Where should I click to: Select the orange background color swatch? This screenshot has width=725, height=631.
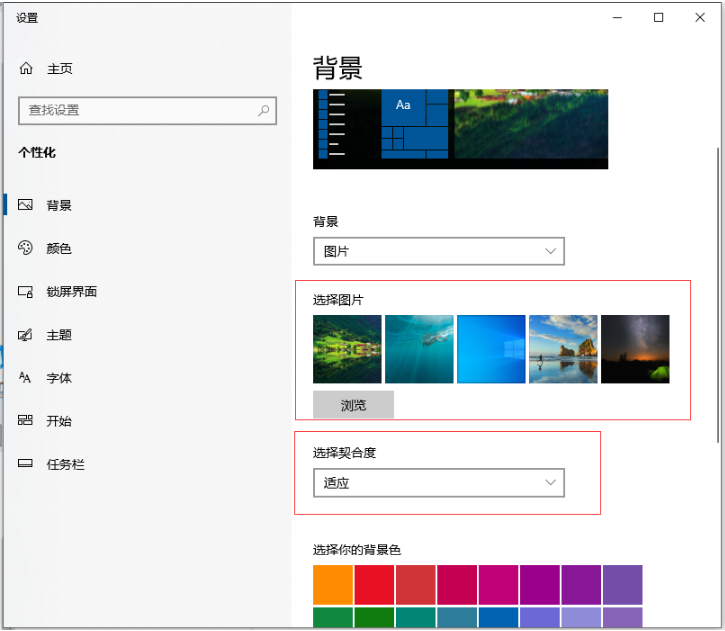tap(333, 584)
